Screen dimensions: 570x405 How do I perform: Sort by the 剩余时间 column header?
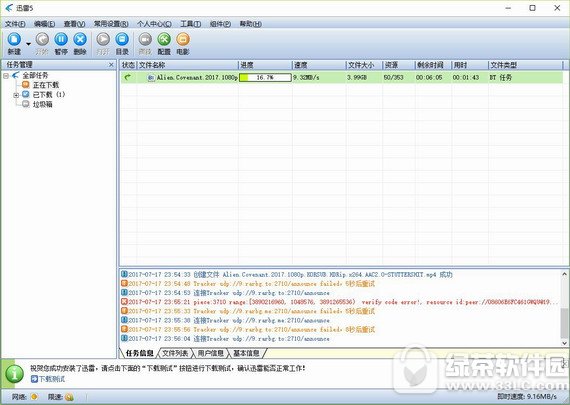[x=434, y=65]
